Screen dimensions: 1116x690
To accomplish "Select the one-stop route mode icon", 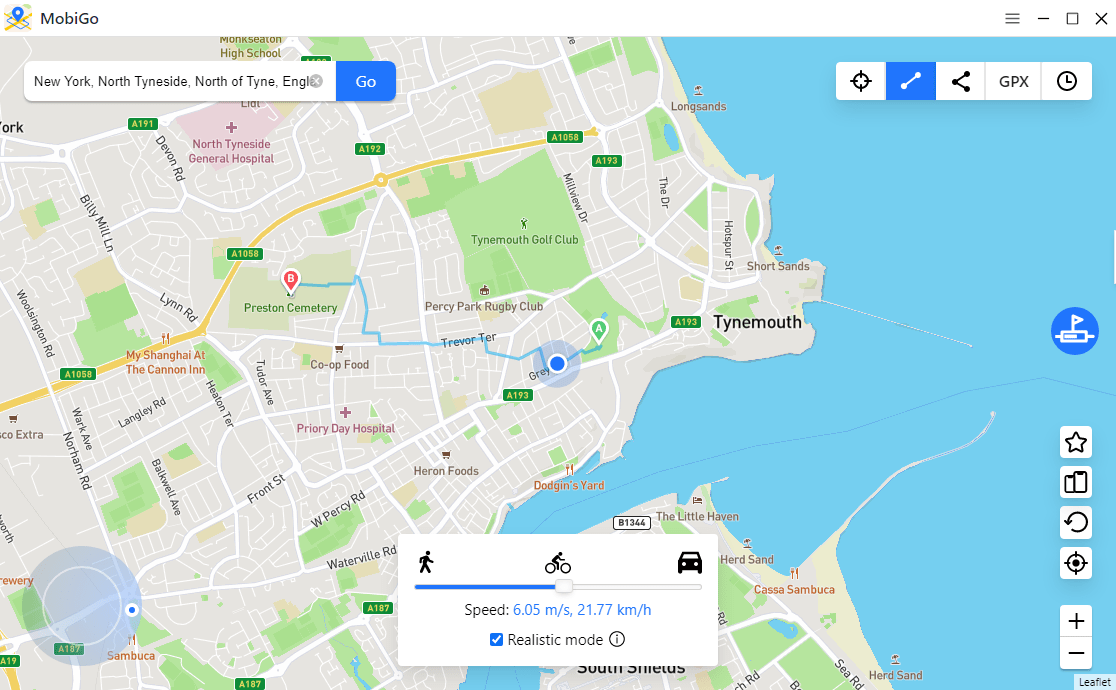I will coord(910,81).
